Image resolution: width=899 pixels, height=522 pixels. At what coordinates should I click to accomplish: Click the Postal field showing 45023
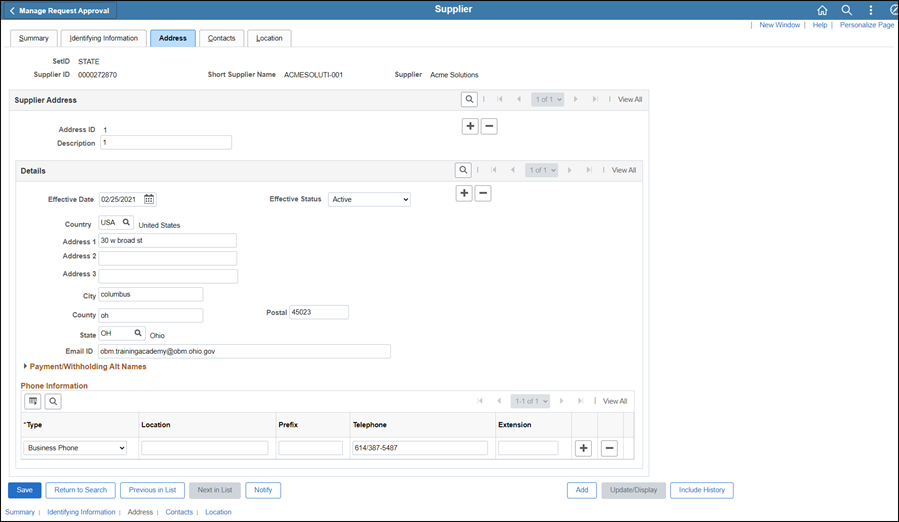[319, 312]
